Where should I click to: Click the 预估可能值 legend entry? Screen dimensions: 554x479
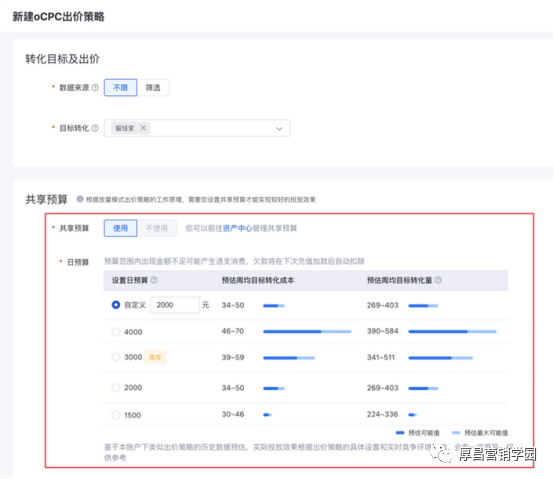point(418,433)
